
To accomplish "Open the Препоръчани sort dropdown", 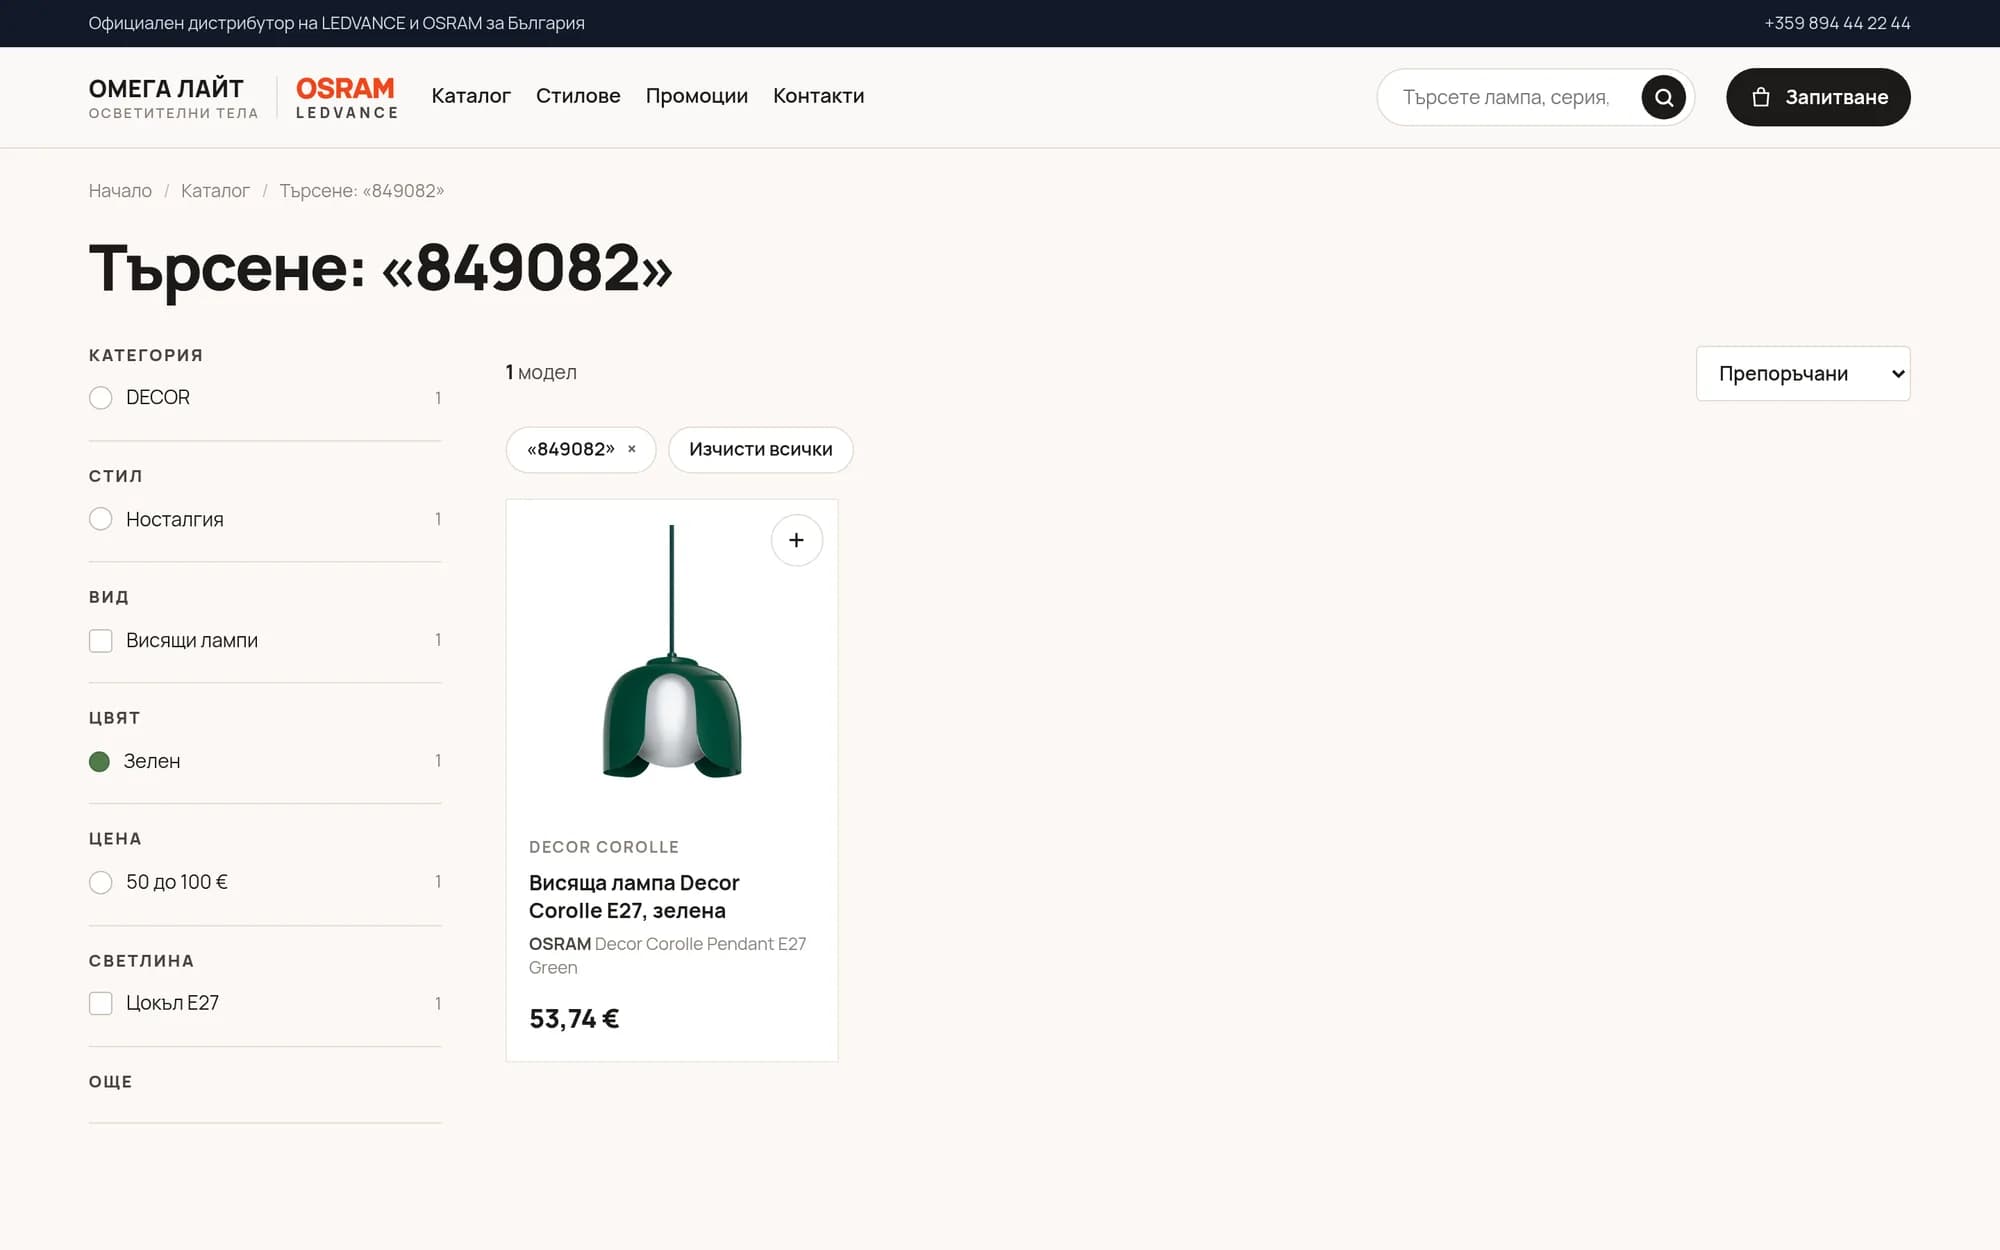I will 1802,373.
